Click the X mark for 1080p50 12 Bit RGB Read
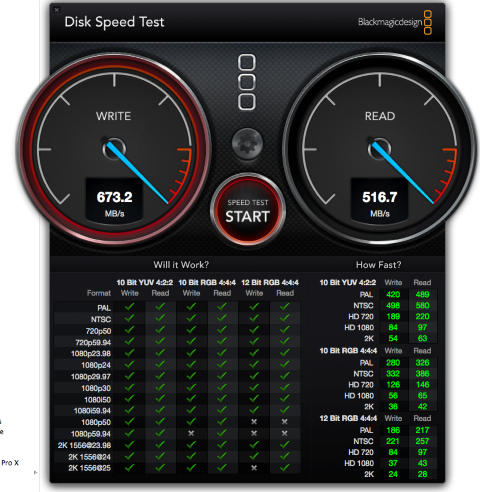Image resolution: width=480 pixels, height=492 pixels. pyautogui.click(x=284, y=422)
